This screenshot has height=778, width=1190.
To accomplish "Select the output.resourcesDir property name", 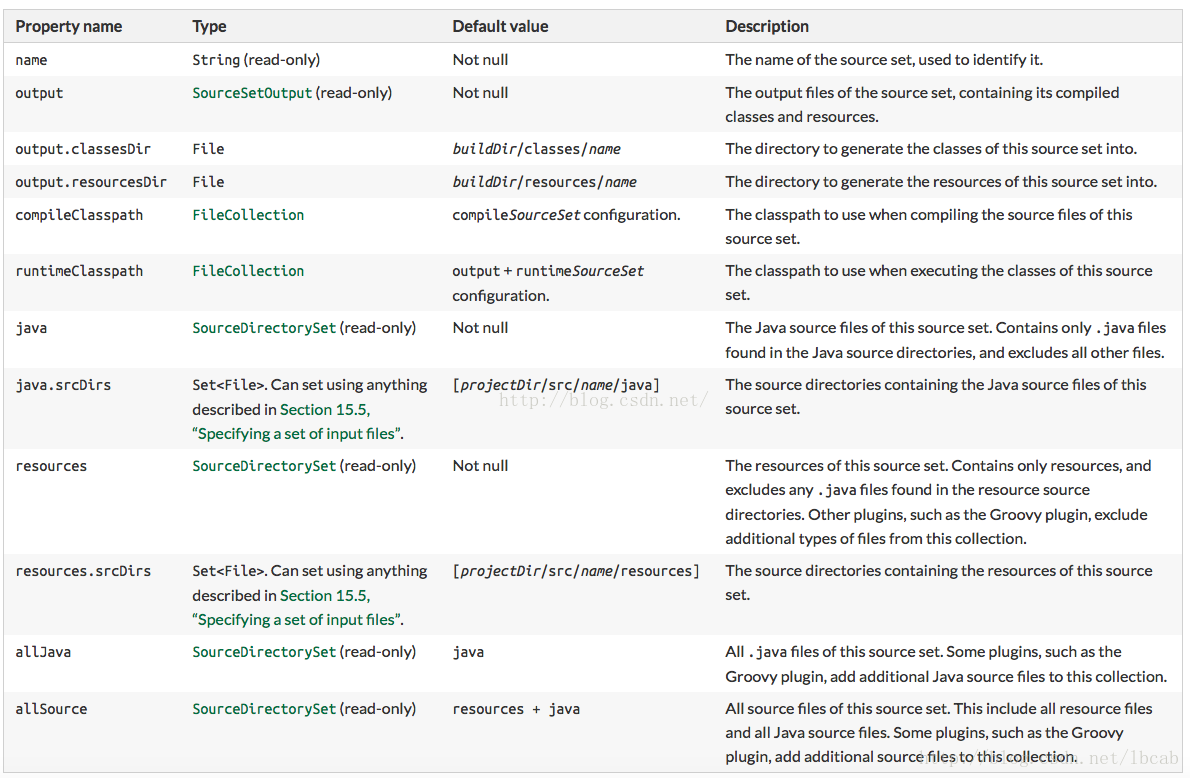I will click(x=91, y=182).
